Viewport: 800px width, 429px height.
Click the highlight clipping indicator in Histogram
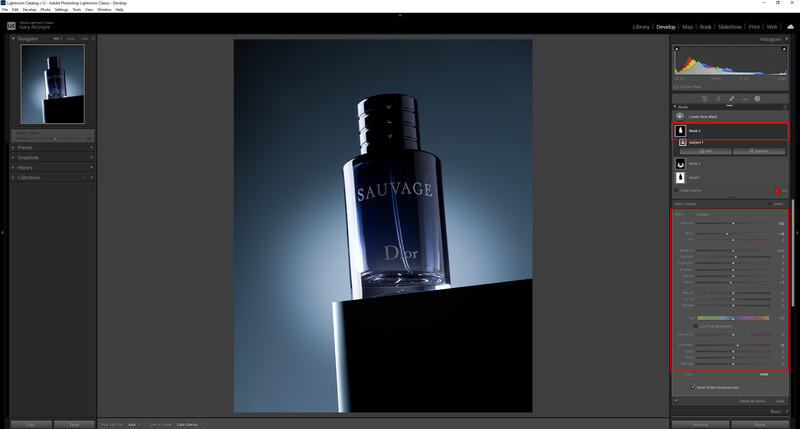[784, 49]
